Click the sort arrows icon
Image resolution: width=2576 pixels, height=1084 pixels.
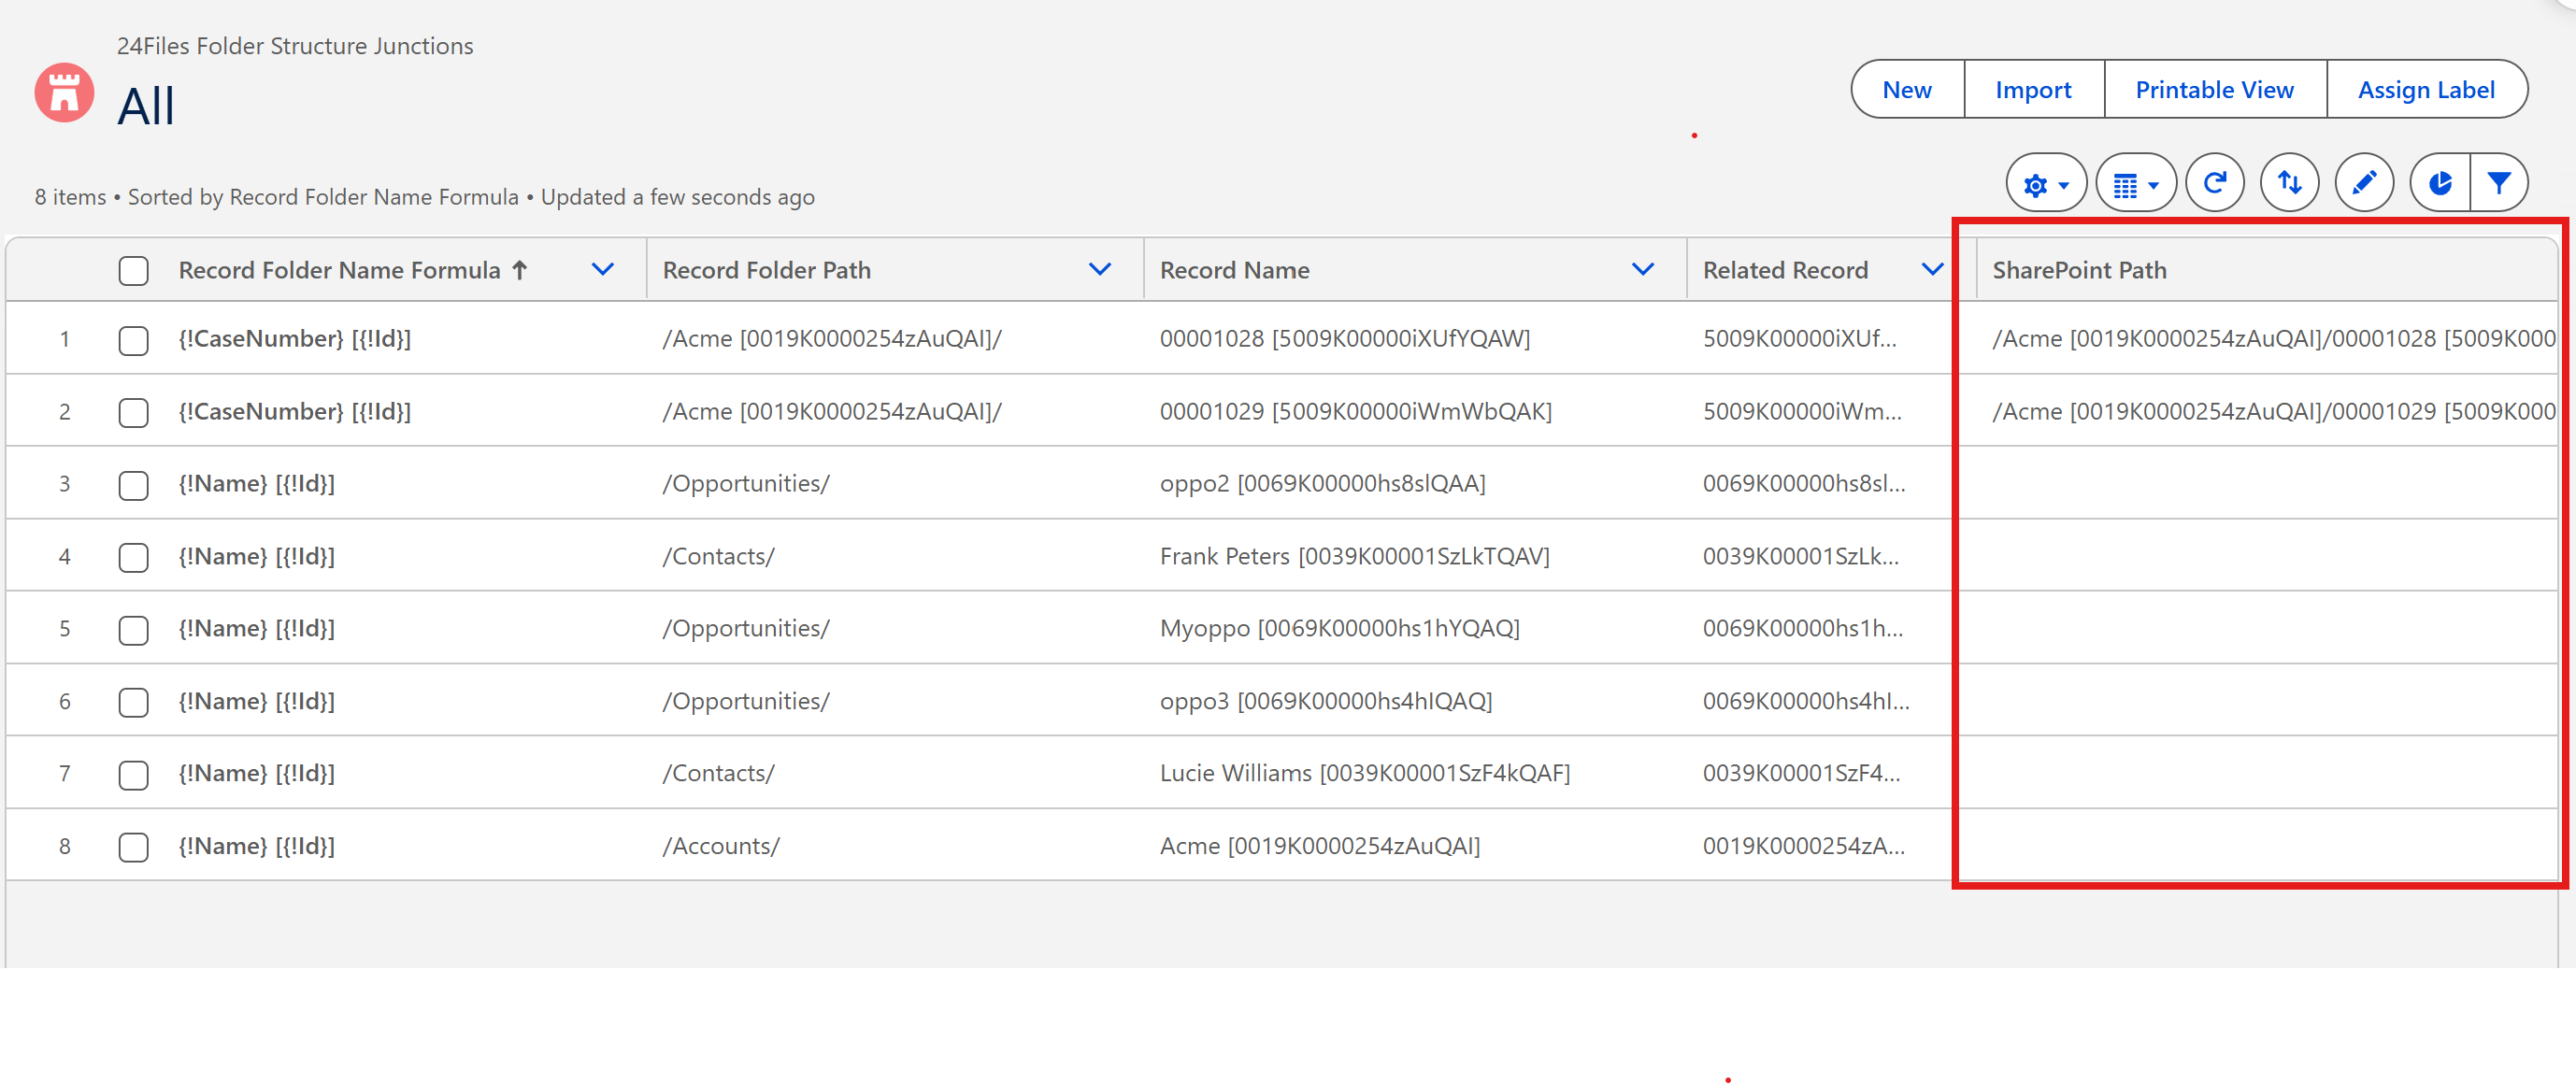coord(2289,183)
